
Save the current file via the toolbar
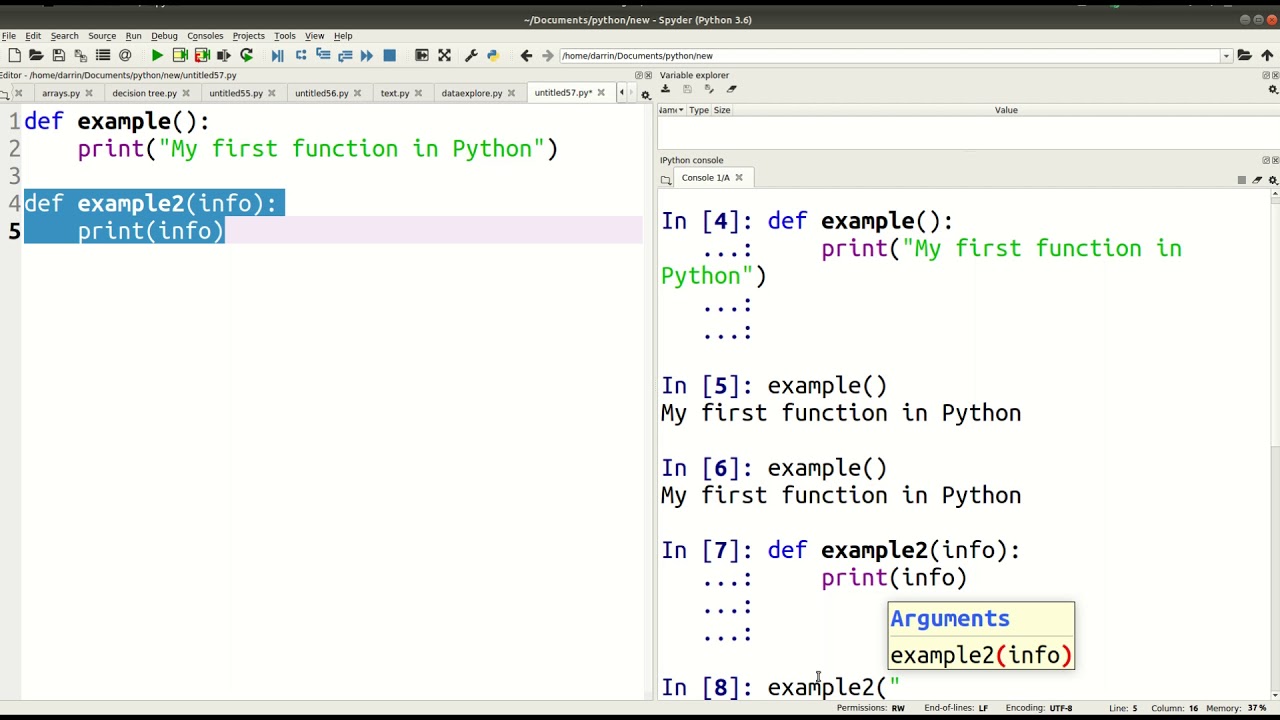(58, 56)
